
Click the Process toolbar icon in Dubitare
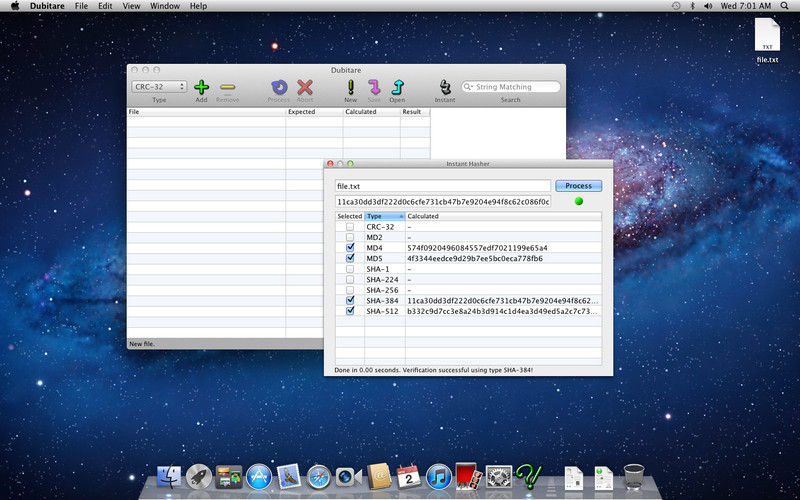pyautogui.click(x=279, y=87)
